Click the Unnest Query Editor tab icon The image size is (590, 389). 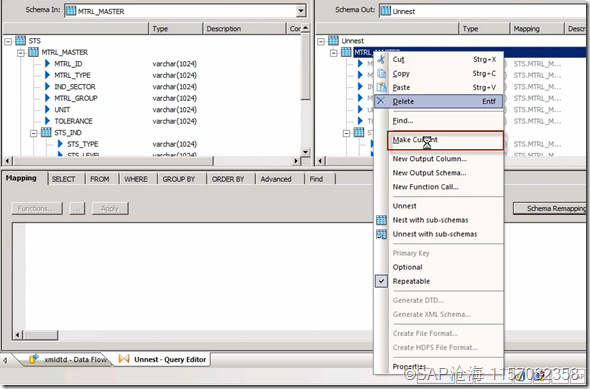[124, 359]
